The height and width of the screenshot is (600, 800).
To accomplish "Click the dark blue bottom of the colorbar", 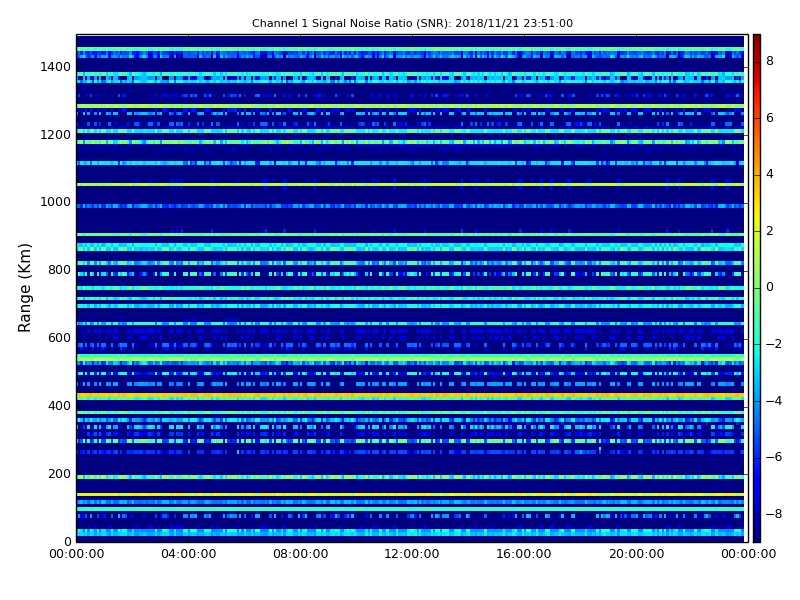I will pyautogui.click(x=757, y=531).
